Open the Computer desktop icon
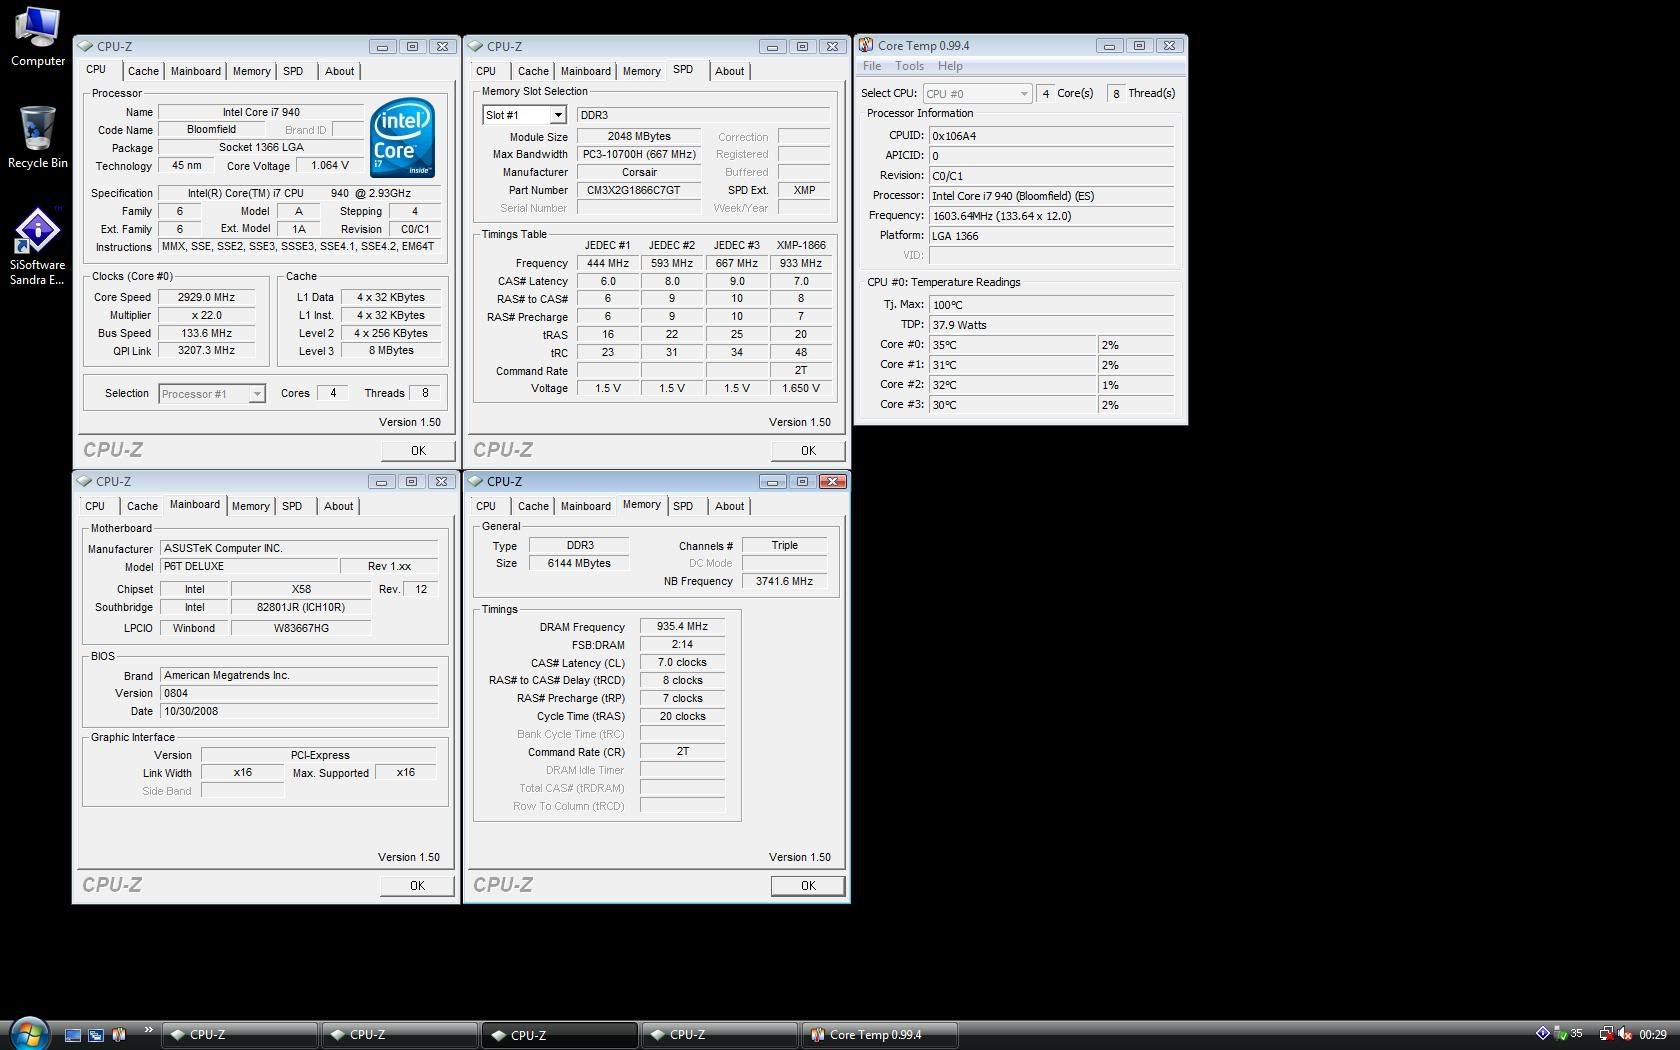The image size is (1680, 1050). coord(38,36)
